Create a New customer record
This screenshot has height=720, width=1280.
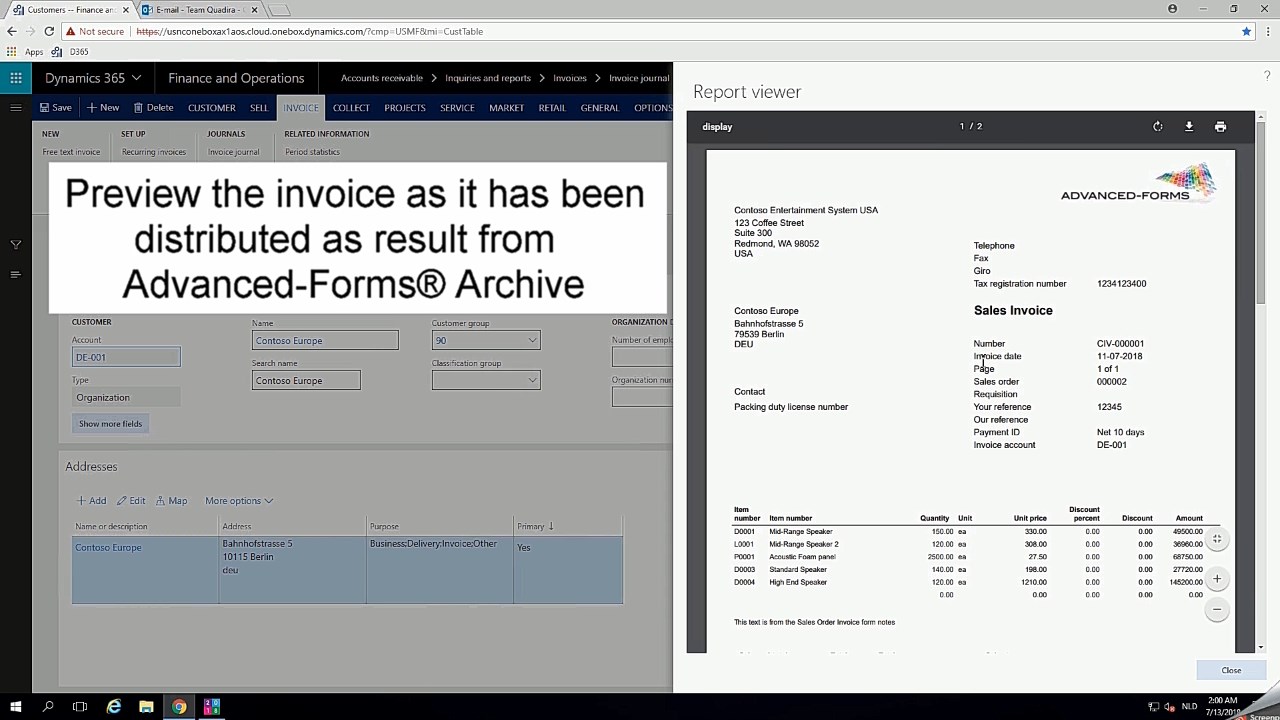click(103, 107)
